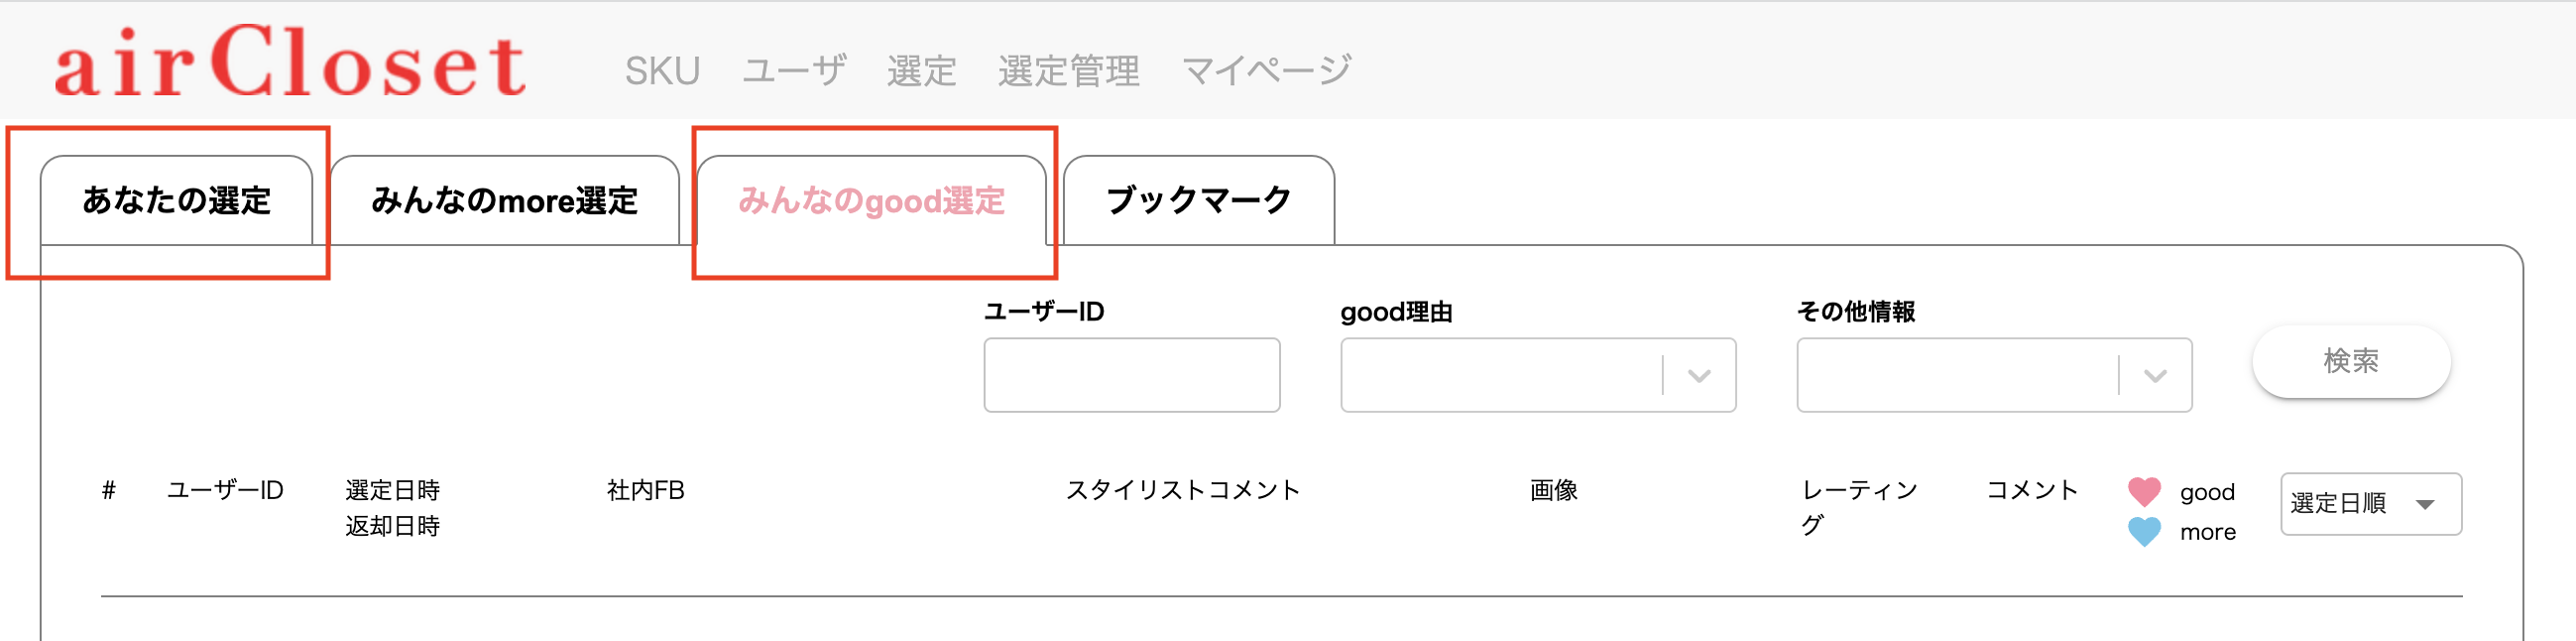This screenshot has width=2576, height=641.
Task: Select the みんなのmore選定 tab
Action: coord(504,201)
